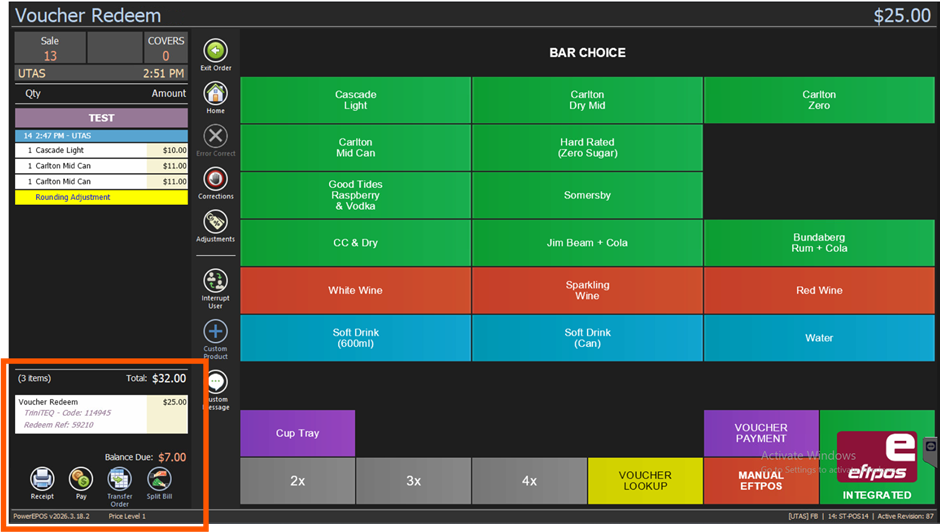Choose Manual EFTPOS payment
Screen dimensions: 940x532
[x=761, y=481]
